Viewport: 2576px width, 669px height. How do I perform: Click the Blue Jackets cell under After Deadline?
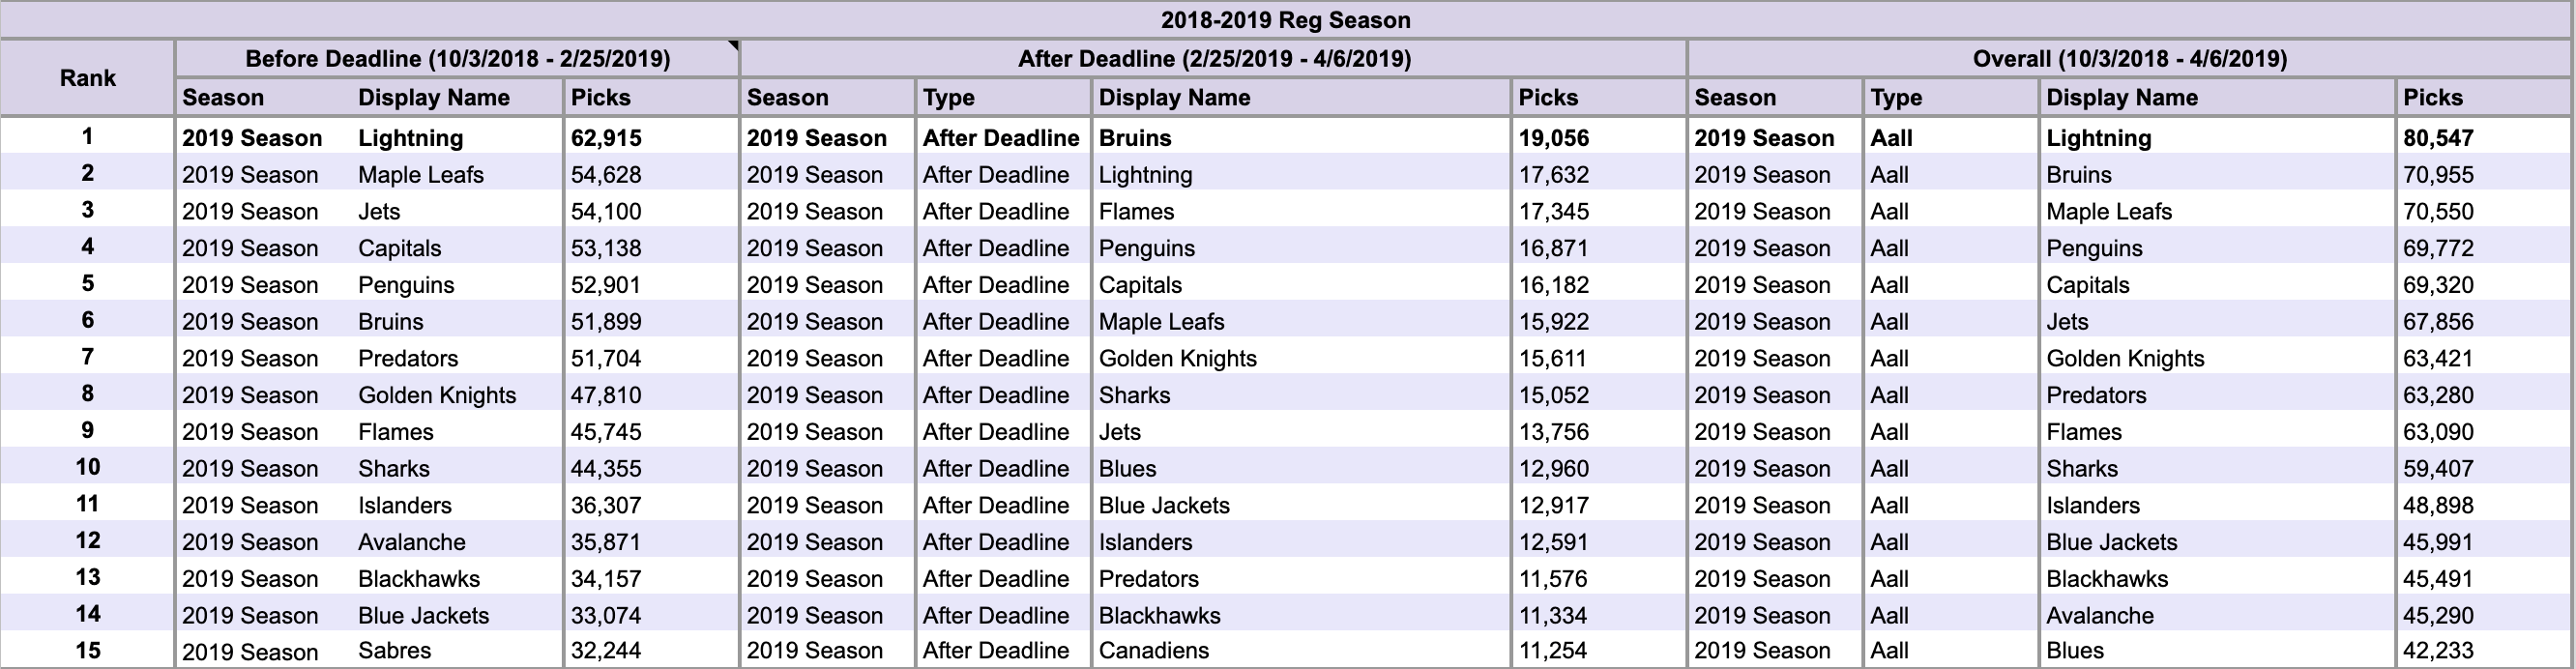click(x=1301, y=505)
